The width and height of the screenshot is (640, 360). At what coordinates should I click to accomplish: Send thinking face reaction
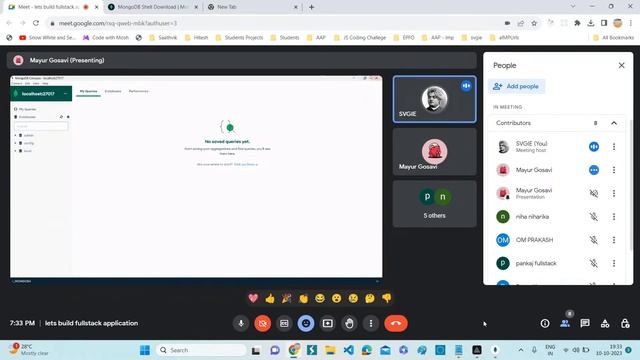tap(370, 298)
